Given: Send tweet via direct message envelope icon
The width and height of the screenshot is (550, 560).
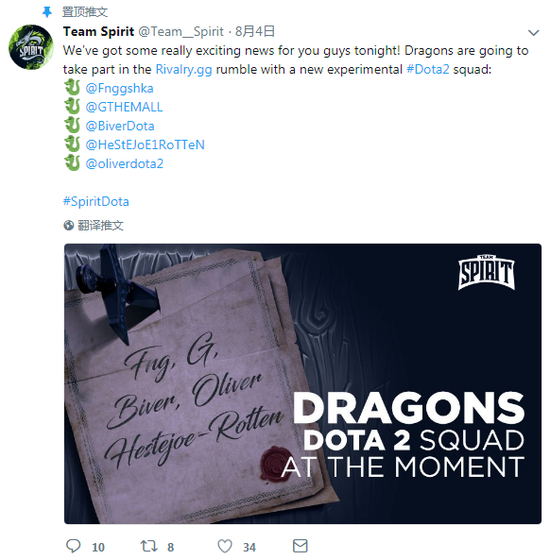Looking at the screenshot, I should tap(300, 546).
